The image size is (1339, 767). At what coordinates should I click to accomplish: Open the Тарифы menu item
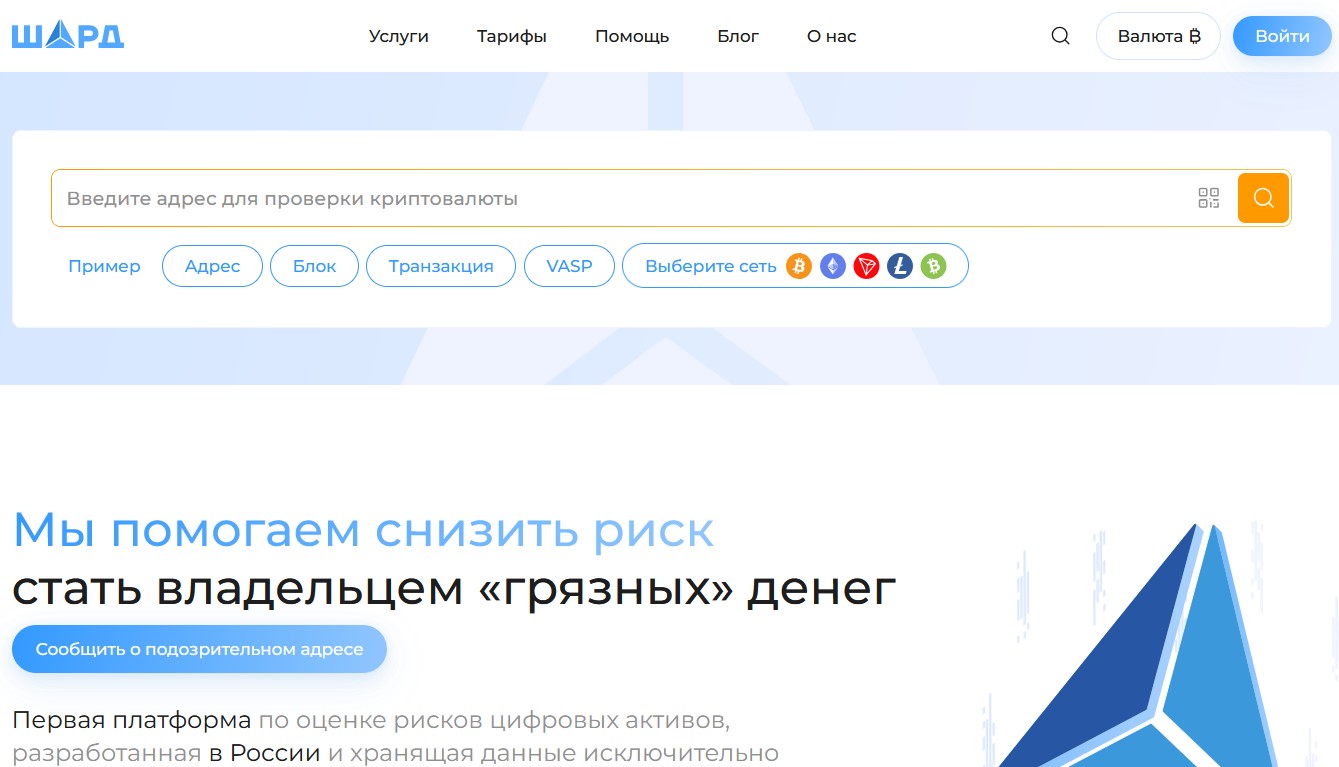(511, 35)
